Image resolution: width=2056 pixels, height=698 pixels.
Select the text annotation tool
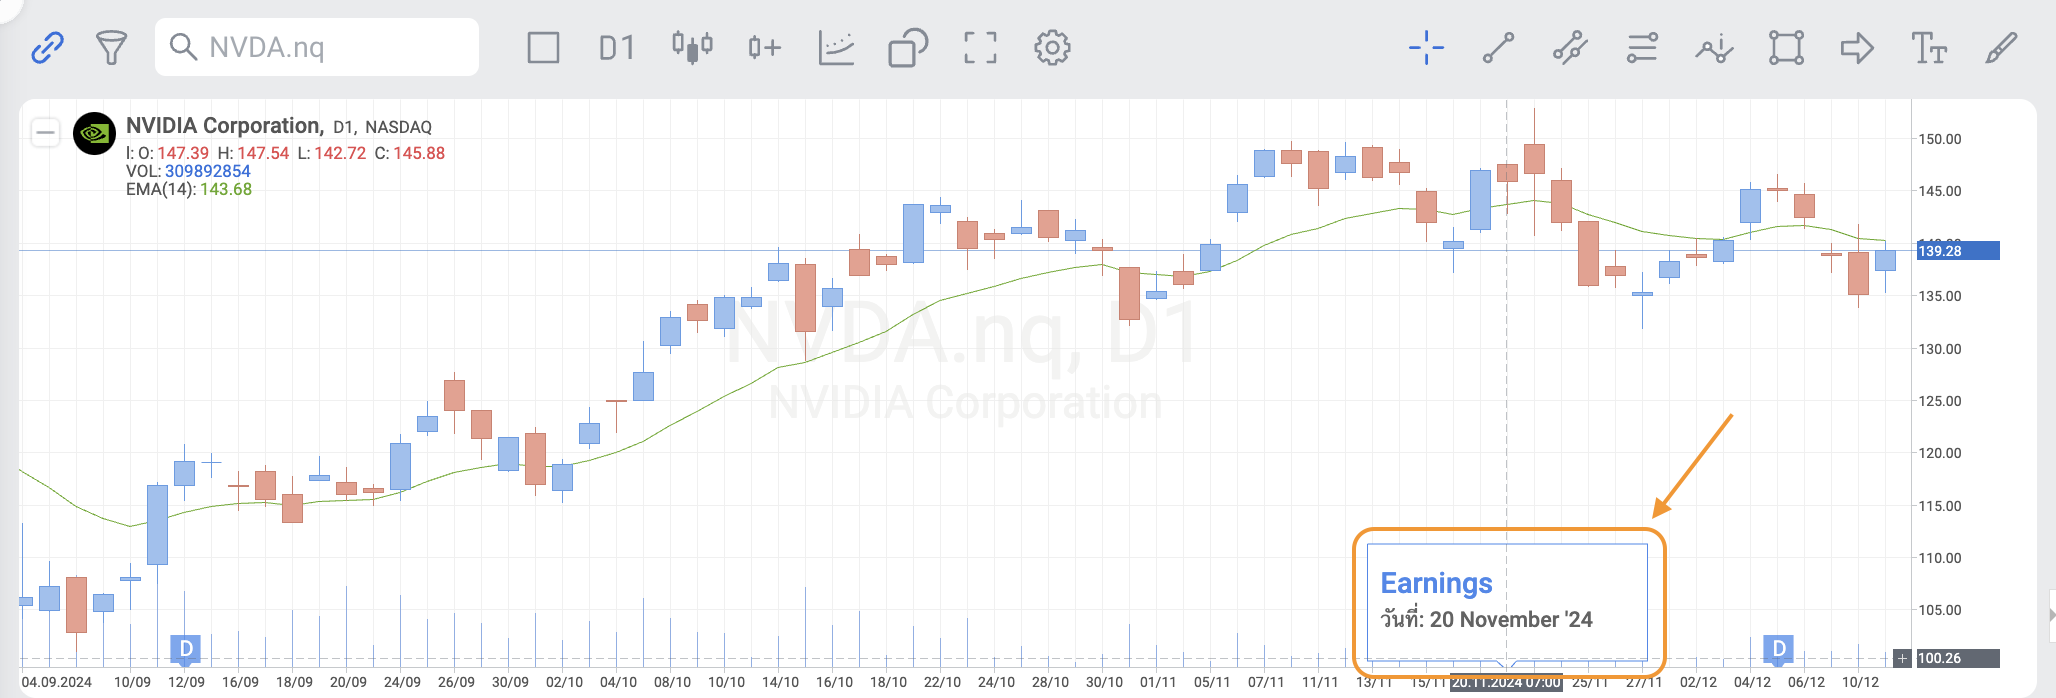(x=1929, y=47)
